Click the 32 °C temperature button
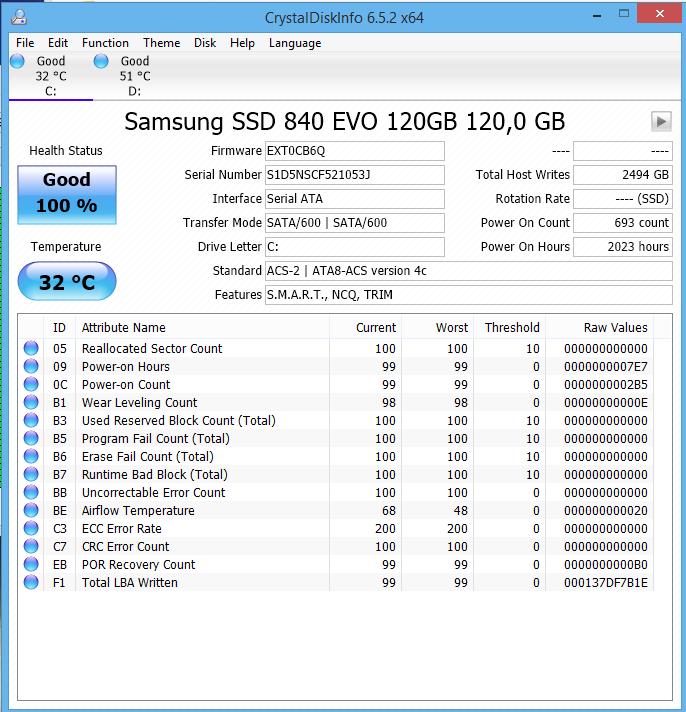The height and width of the screenshot is (712, 686). (x=67, y=282)
